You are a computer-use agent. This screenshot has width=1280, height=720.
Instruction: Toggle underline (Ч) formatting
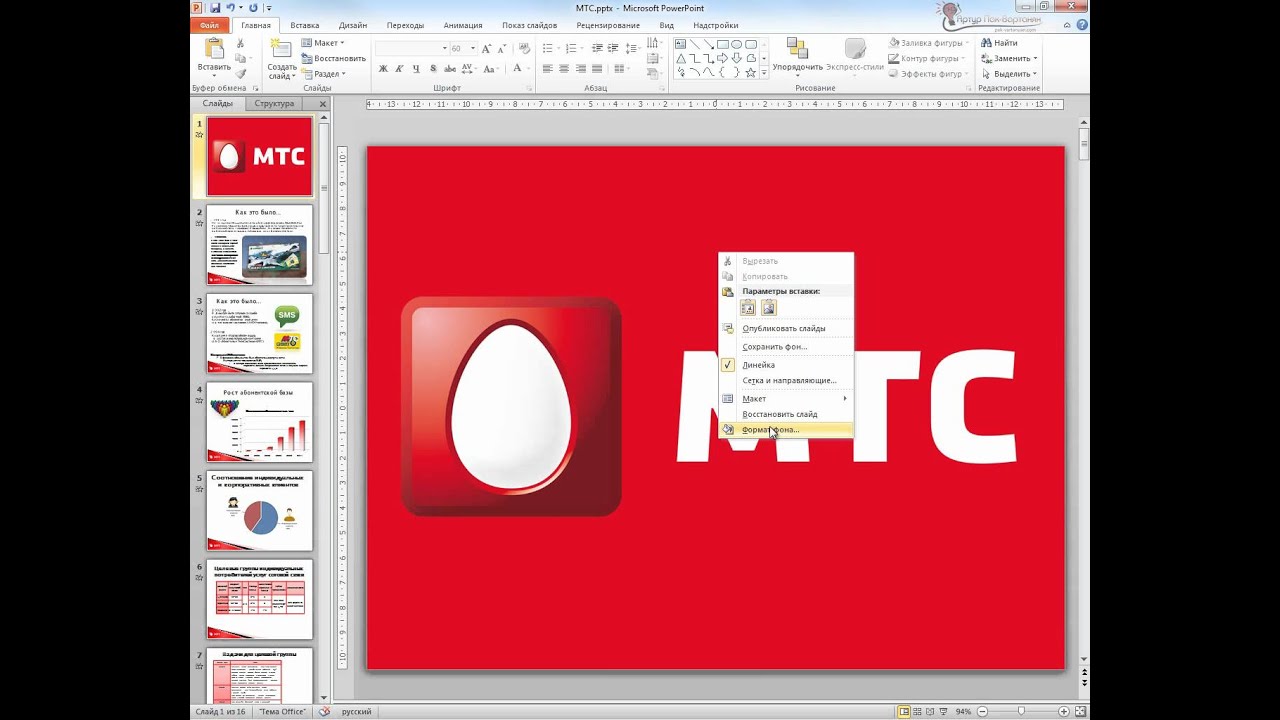415,69
